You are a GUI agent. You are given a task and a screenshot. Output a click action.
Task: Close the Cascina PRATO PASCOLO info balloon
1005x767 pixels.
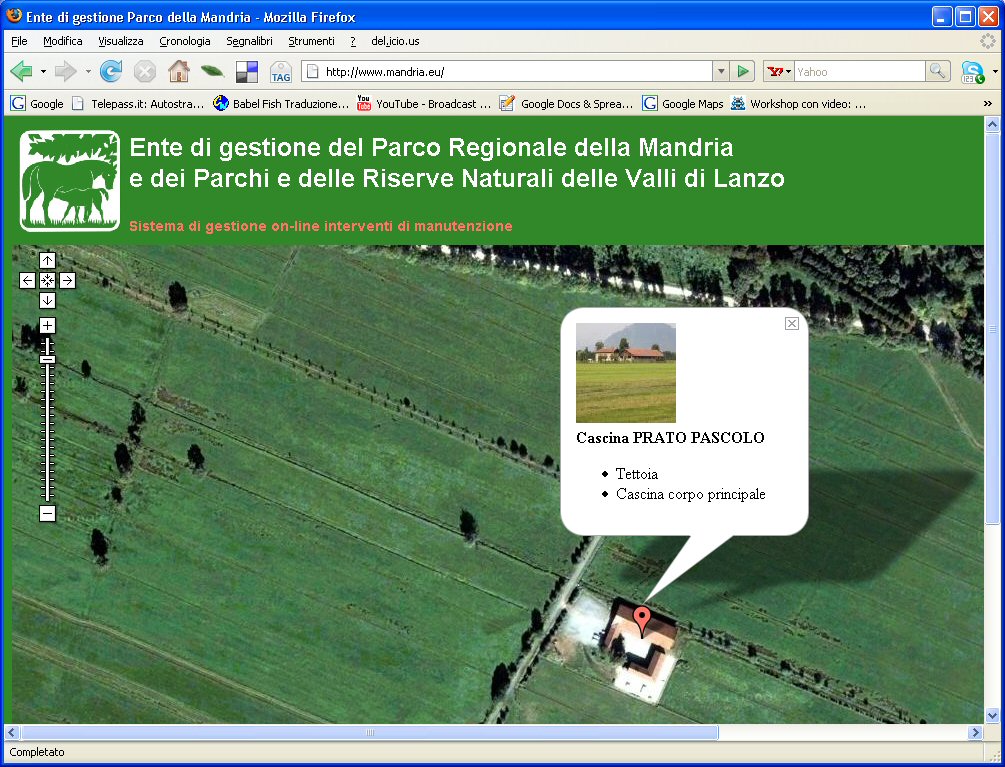[792, 324]
